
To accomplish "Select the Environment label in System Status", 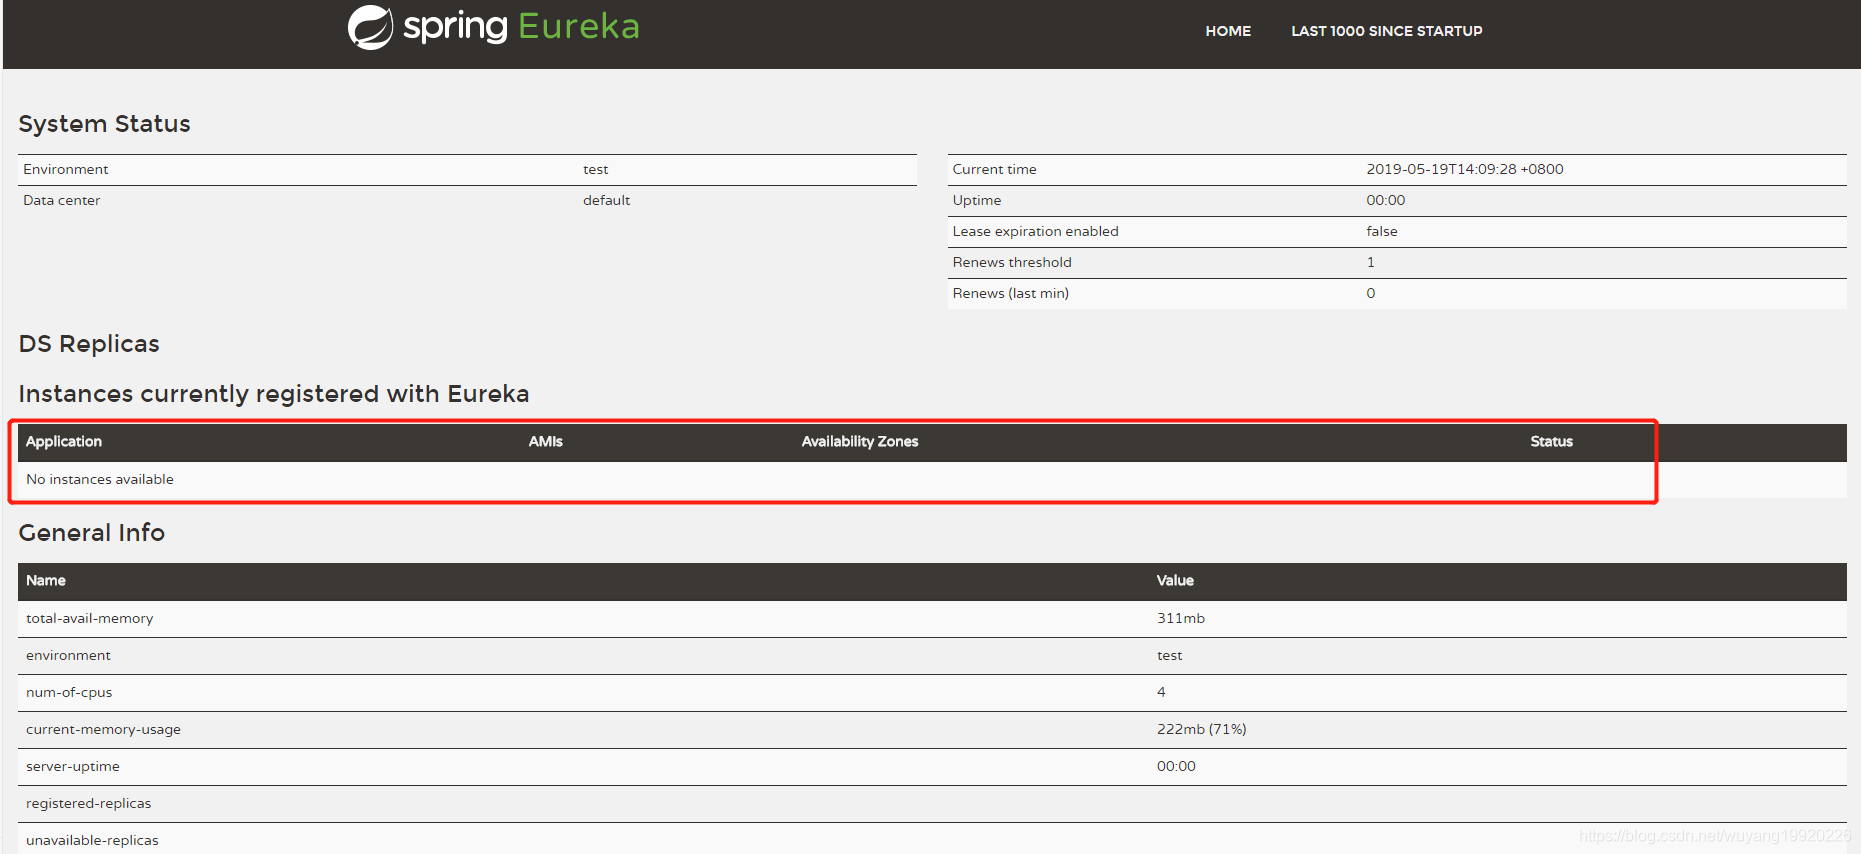I will tap(66, 169).
